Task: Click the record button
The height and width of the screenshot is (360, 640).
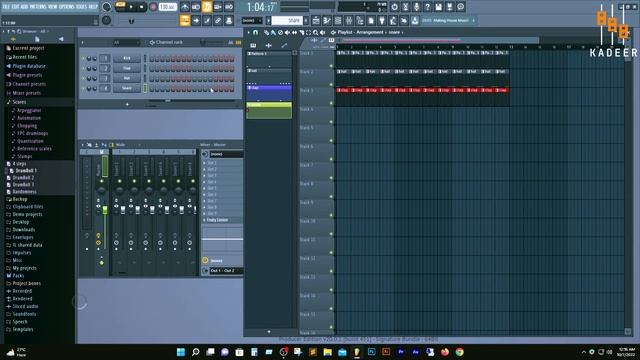Action: point(153,7)
